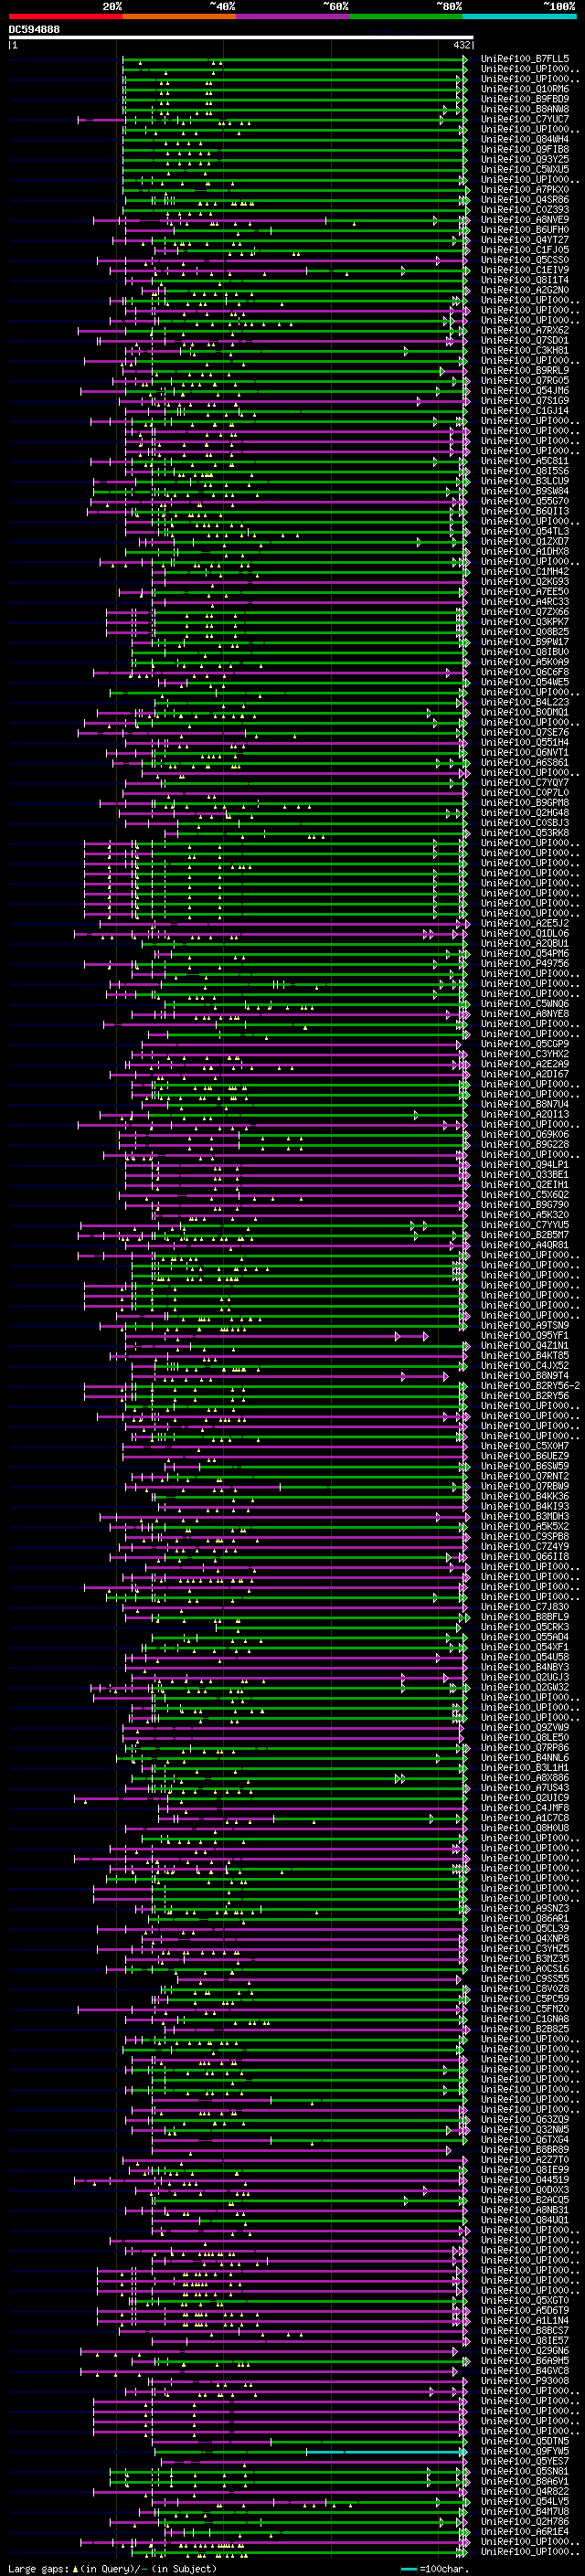Viewport: 585px width, 2576px height.
Task: Select the UniRef100_B6UFH0 label
Action: (x=525, y=230)
